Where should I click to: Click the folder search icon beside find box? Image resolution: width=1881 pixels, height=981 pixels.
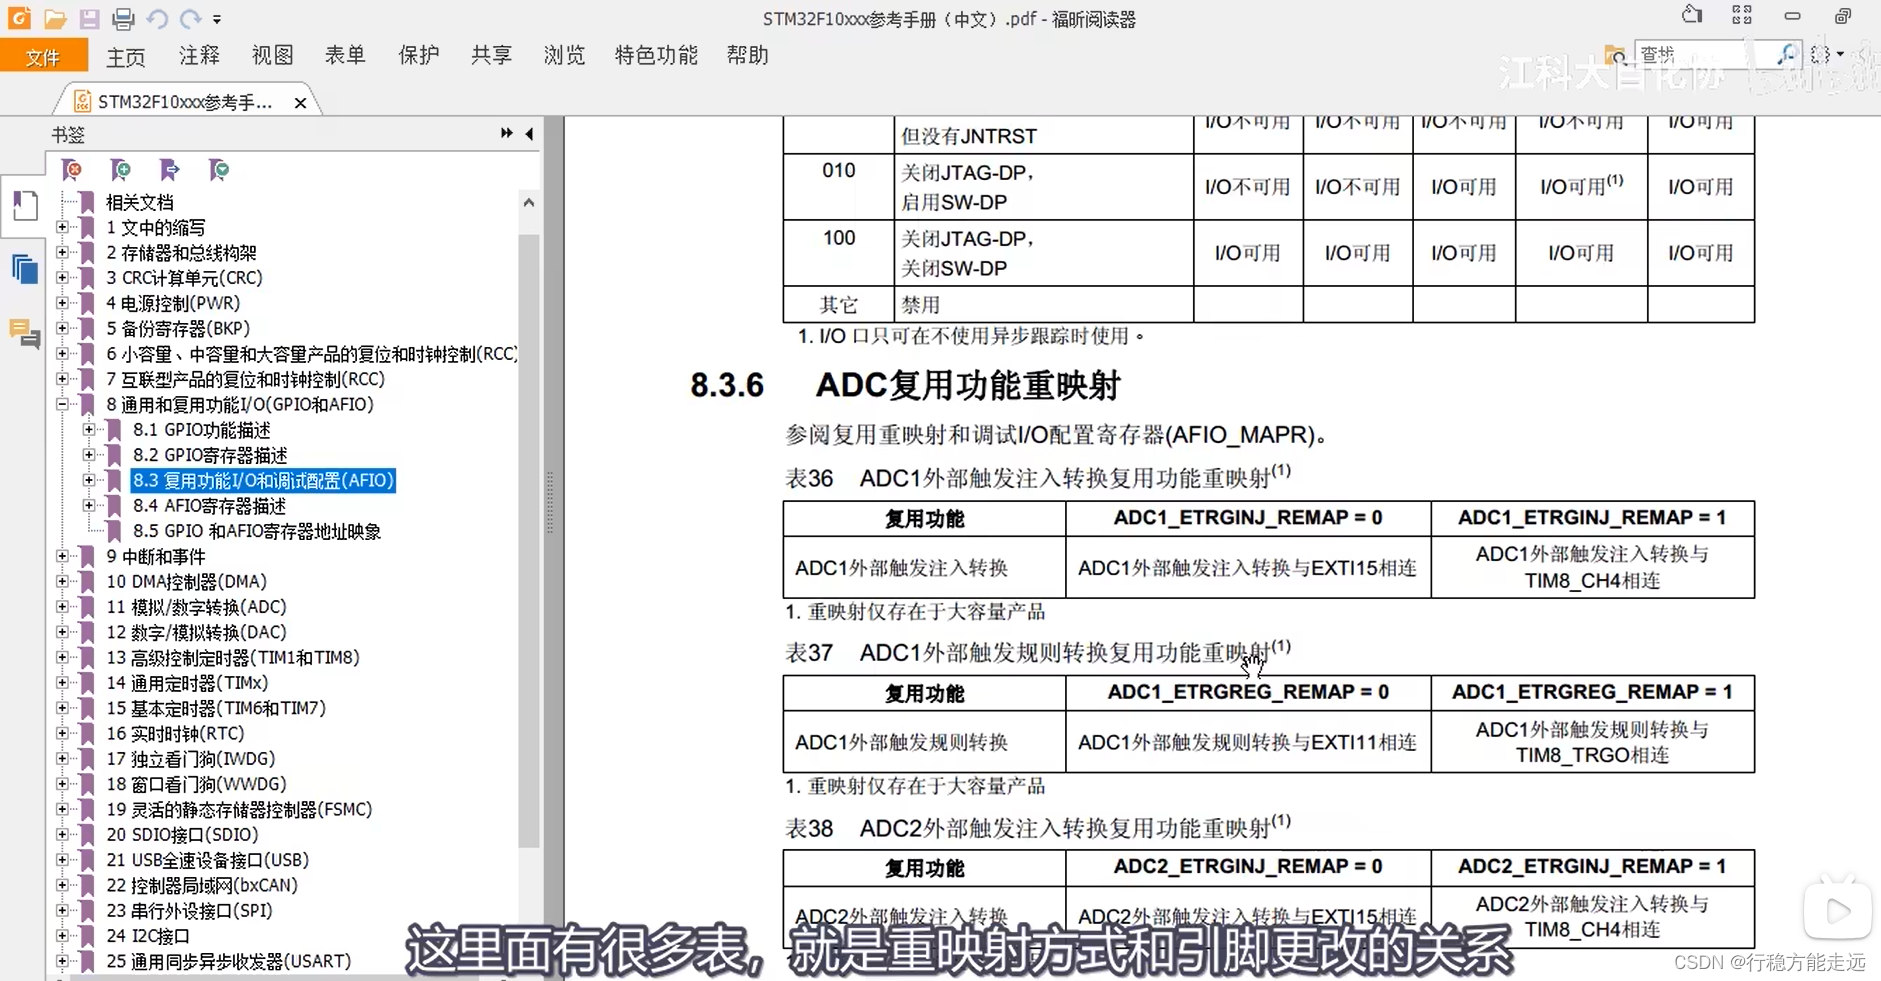click(x=1614, y=55)
